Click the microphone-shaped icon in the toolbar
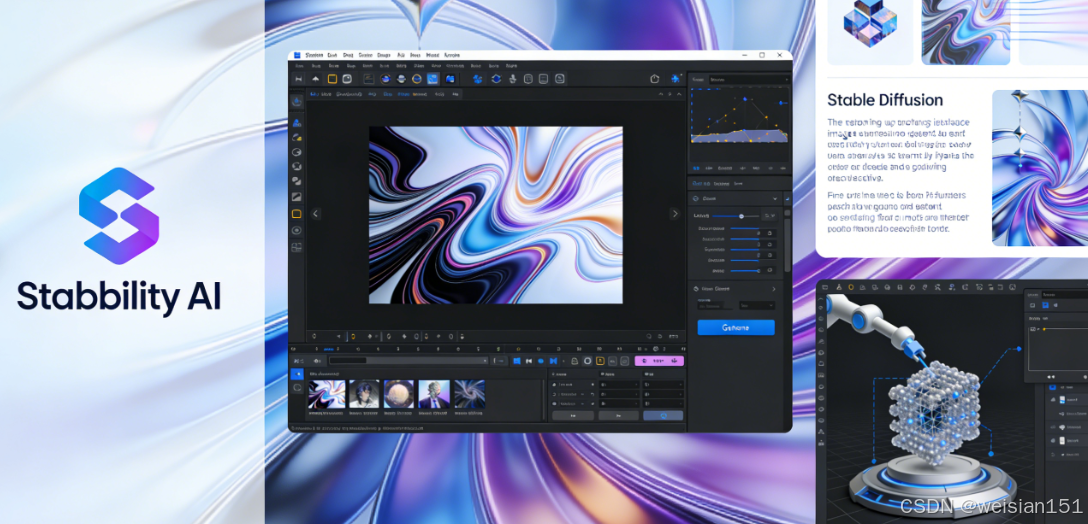 (513, 79)
